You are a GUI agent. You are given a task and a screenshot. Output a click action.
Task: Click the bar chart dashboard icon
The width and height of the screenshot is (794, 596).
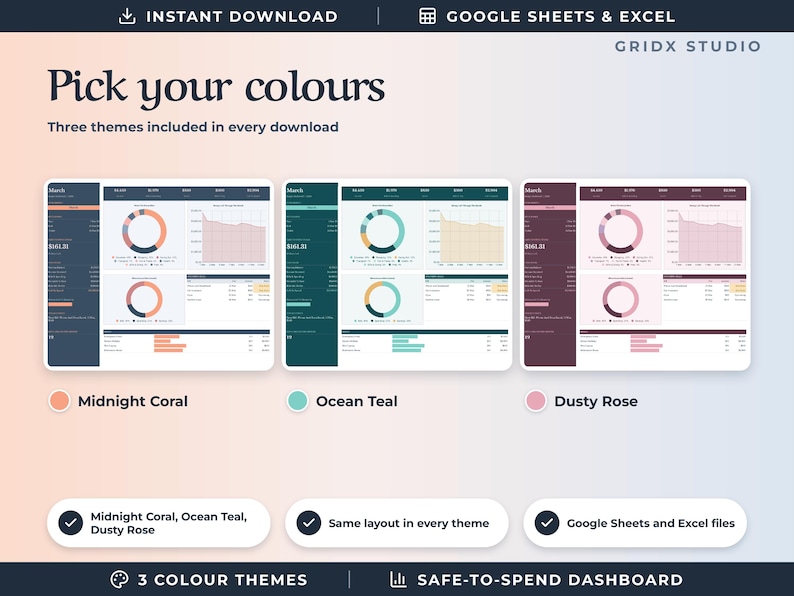[398, 579]
